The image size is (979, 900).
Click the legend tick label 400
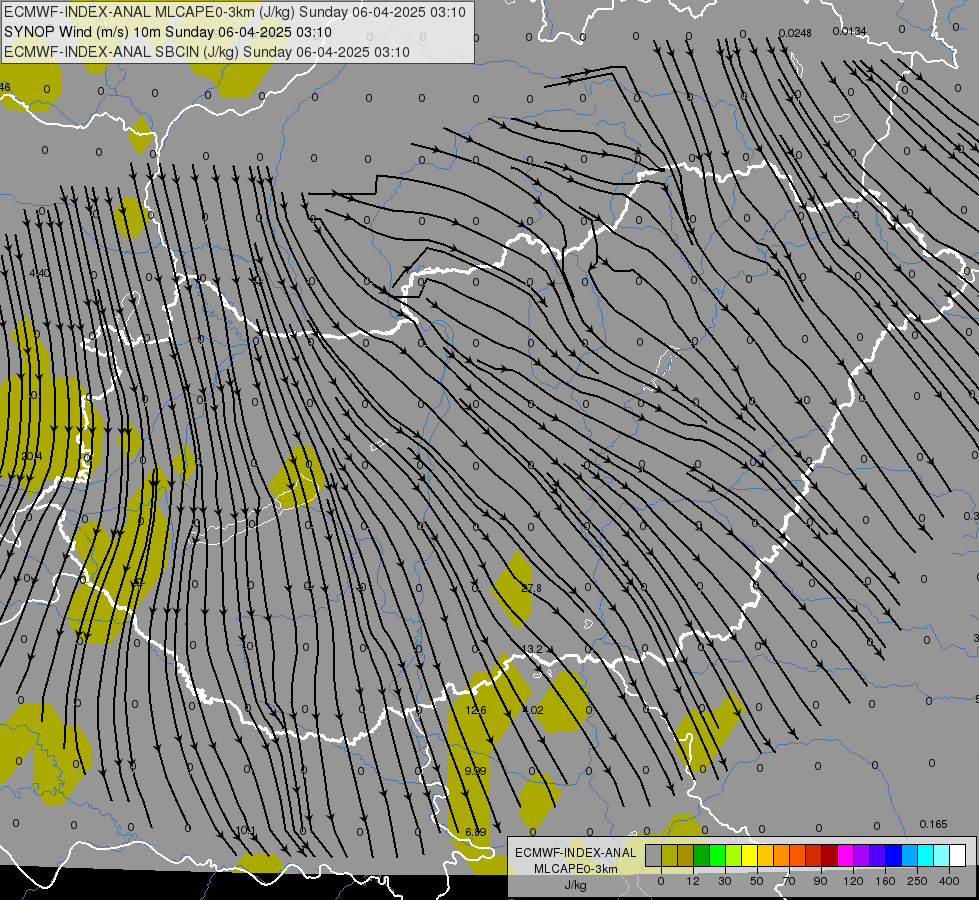[x=949, y=881]
